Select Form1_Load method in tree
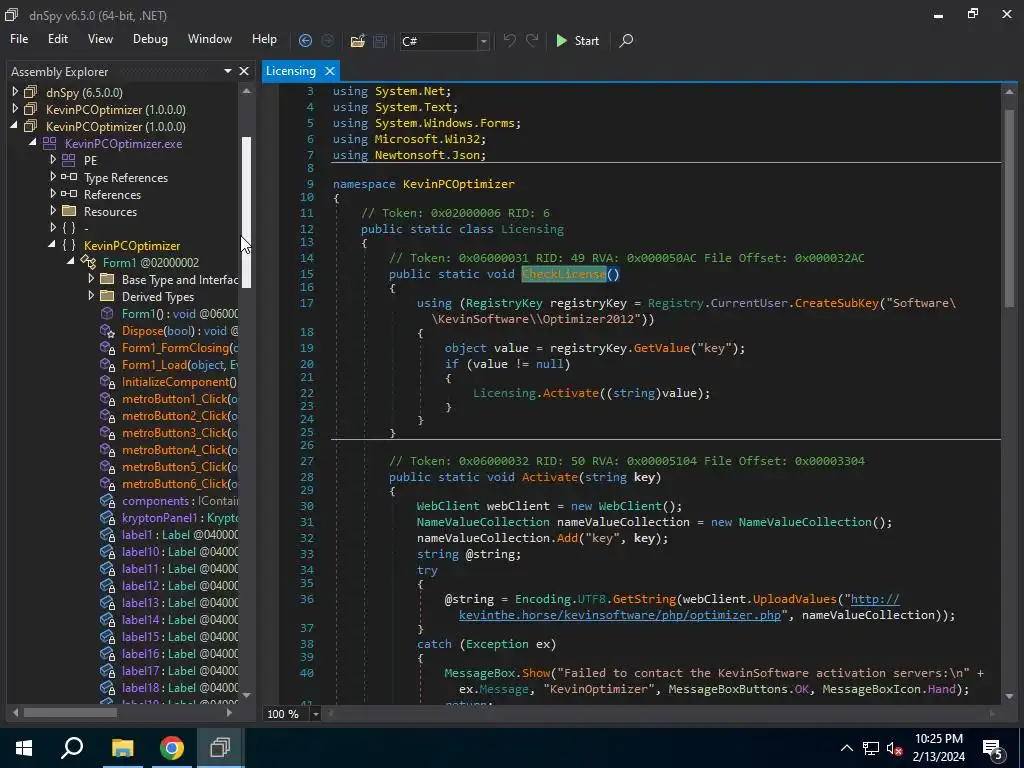1024x768 pixels. [x=180, y=364]
